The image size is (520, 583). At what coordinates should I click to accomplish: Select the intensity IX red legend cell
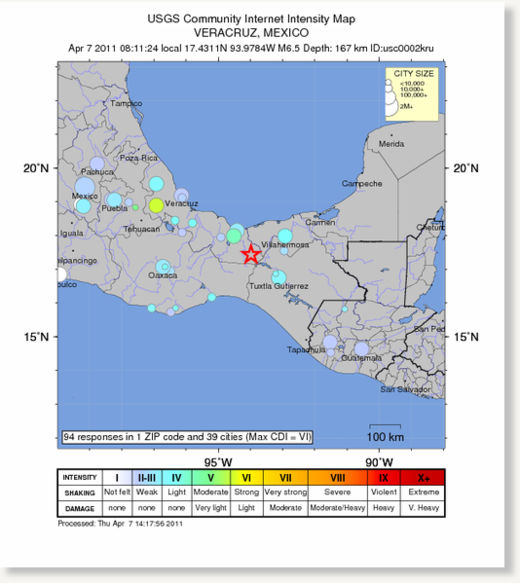pyautogui.click(x=384, y=478)
